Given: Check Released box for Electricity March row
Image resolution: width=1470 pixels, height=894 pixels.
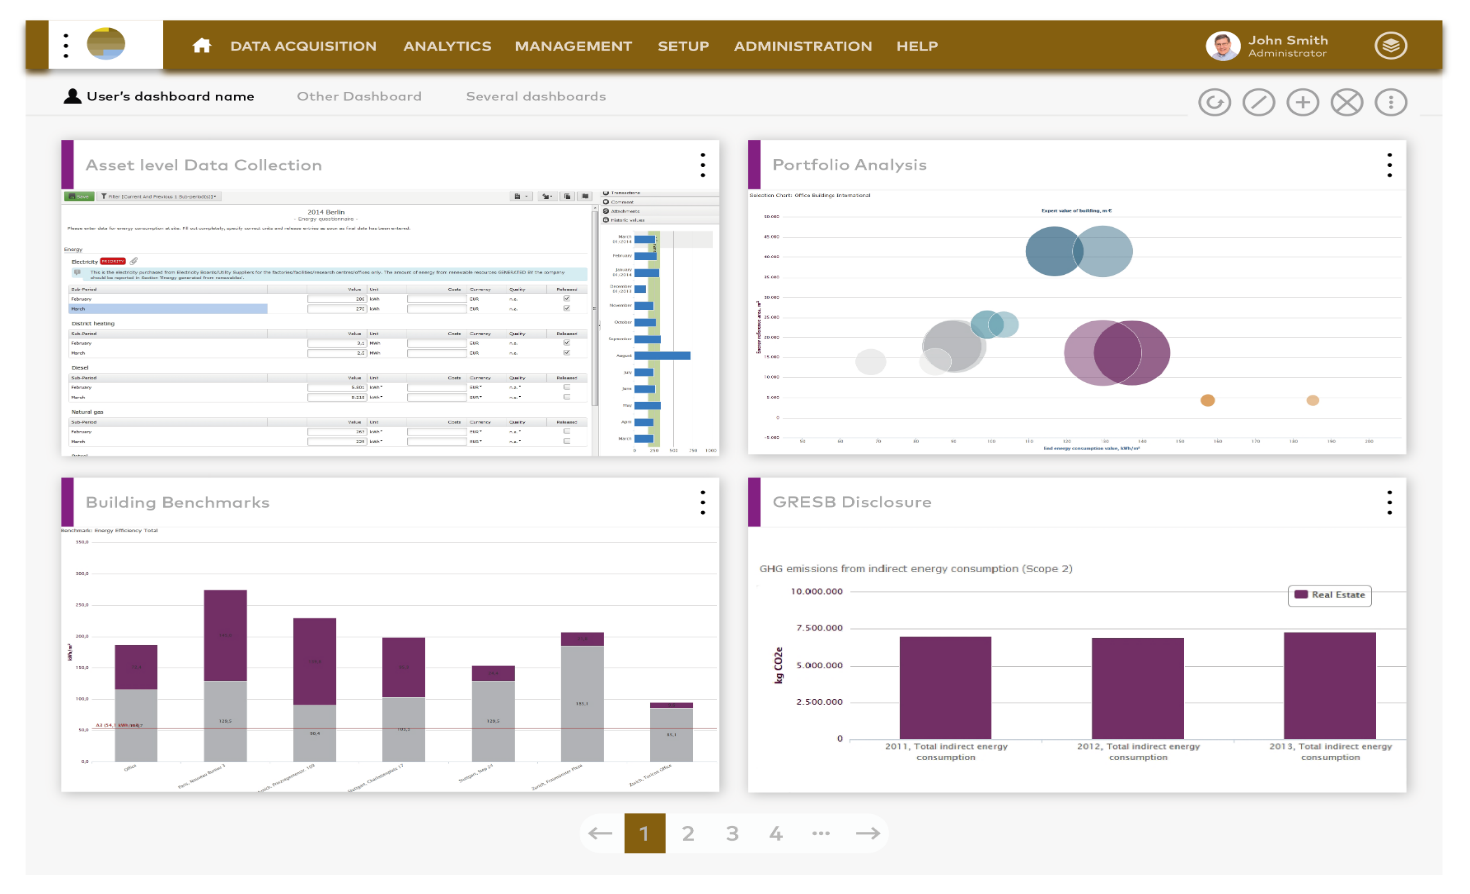Looking at the screenshot, I should (x=567, y=308).
